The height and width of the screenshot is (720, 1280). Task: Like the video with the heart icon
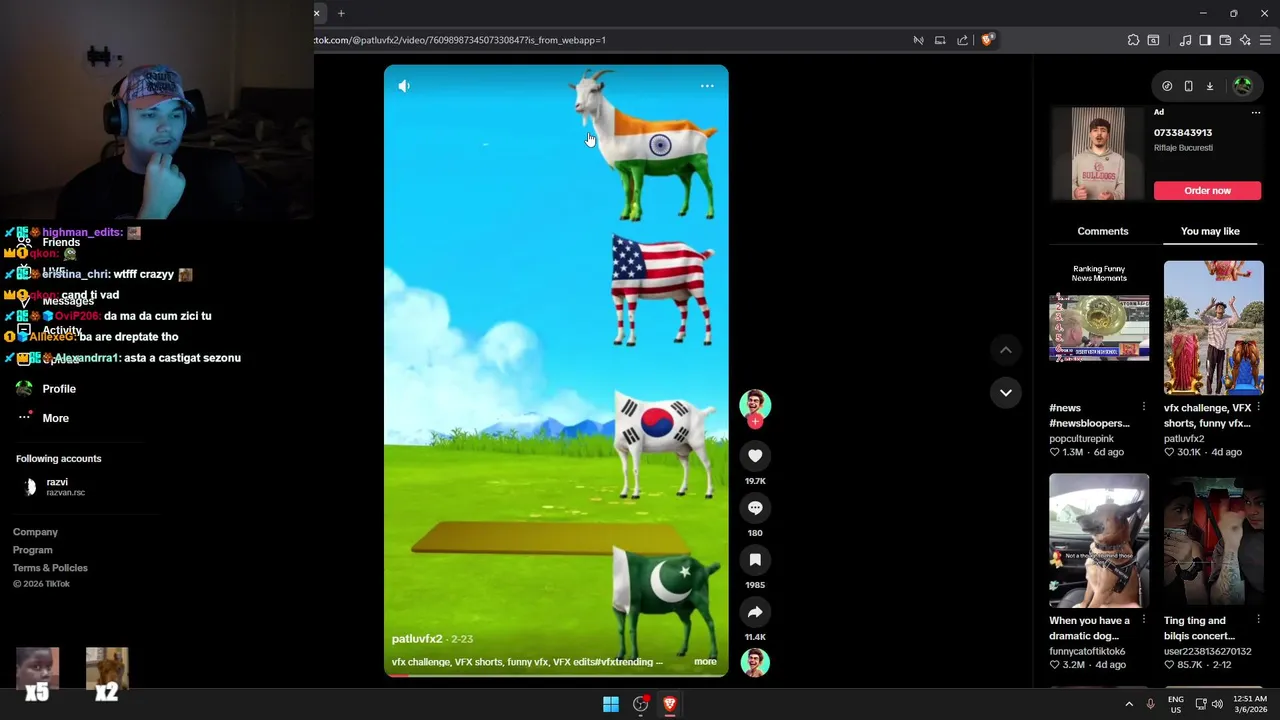pyautogui.click(x=755, y=456)
